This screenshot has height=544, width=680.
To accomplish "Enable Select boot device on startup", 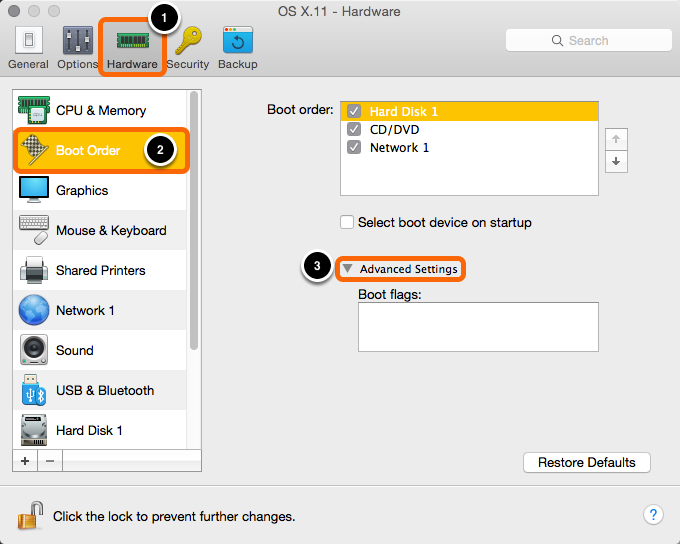I will point(347,222).
